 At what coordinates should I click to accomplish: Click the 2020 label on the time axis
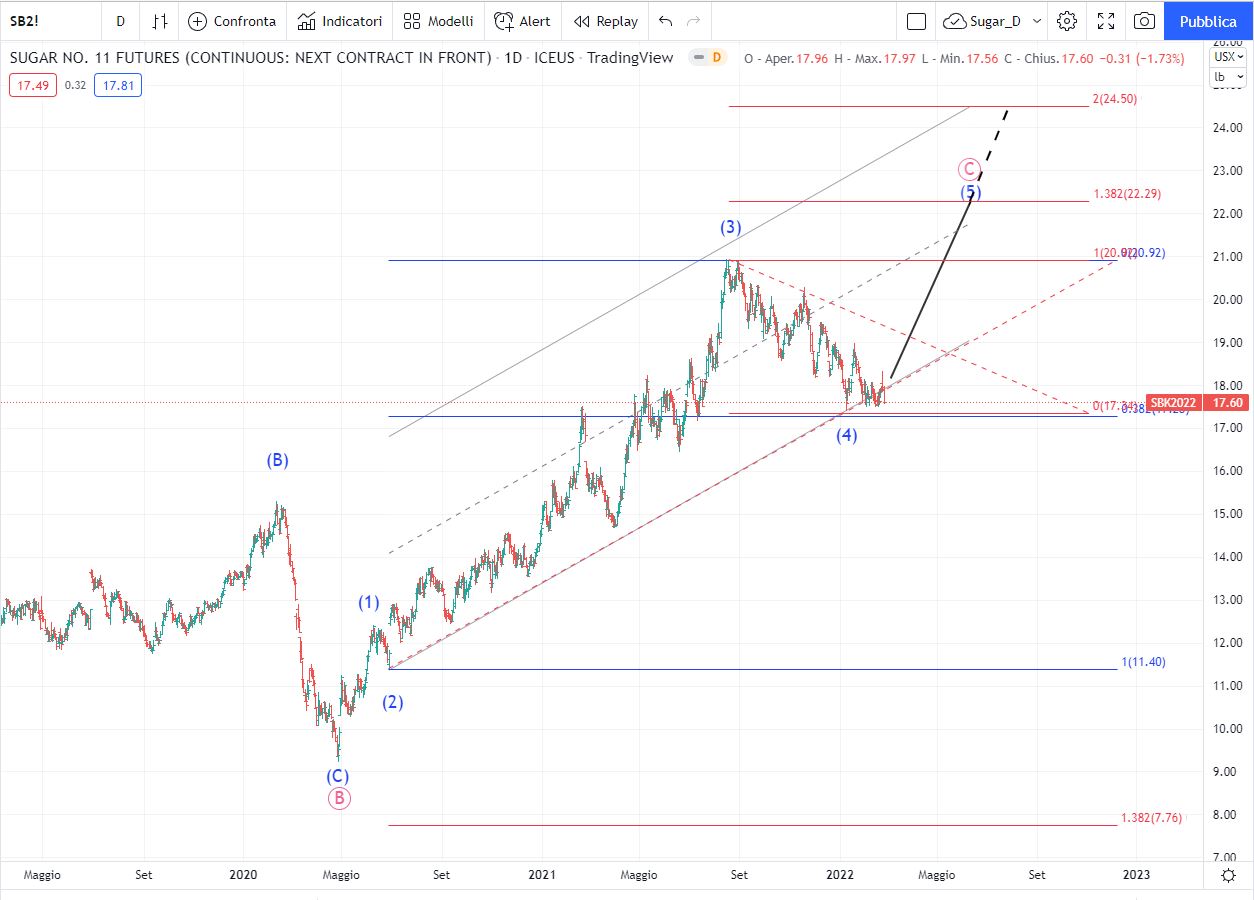click(x=243, y=875)
